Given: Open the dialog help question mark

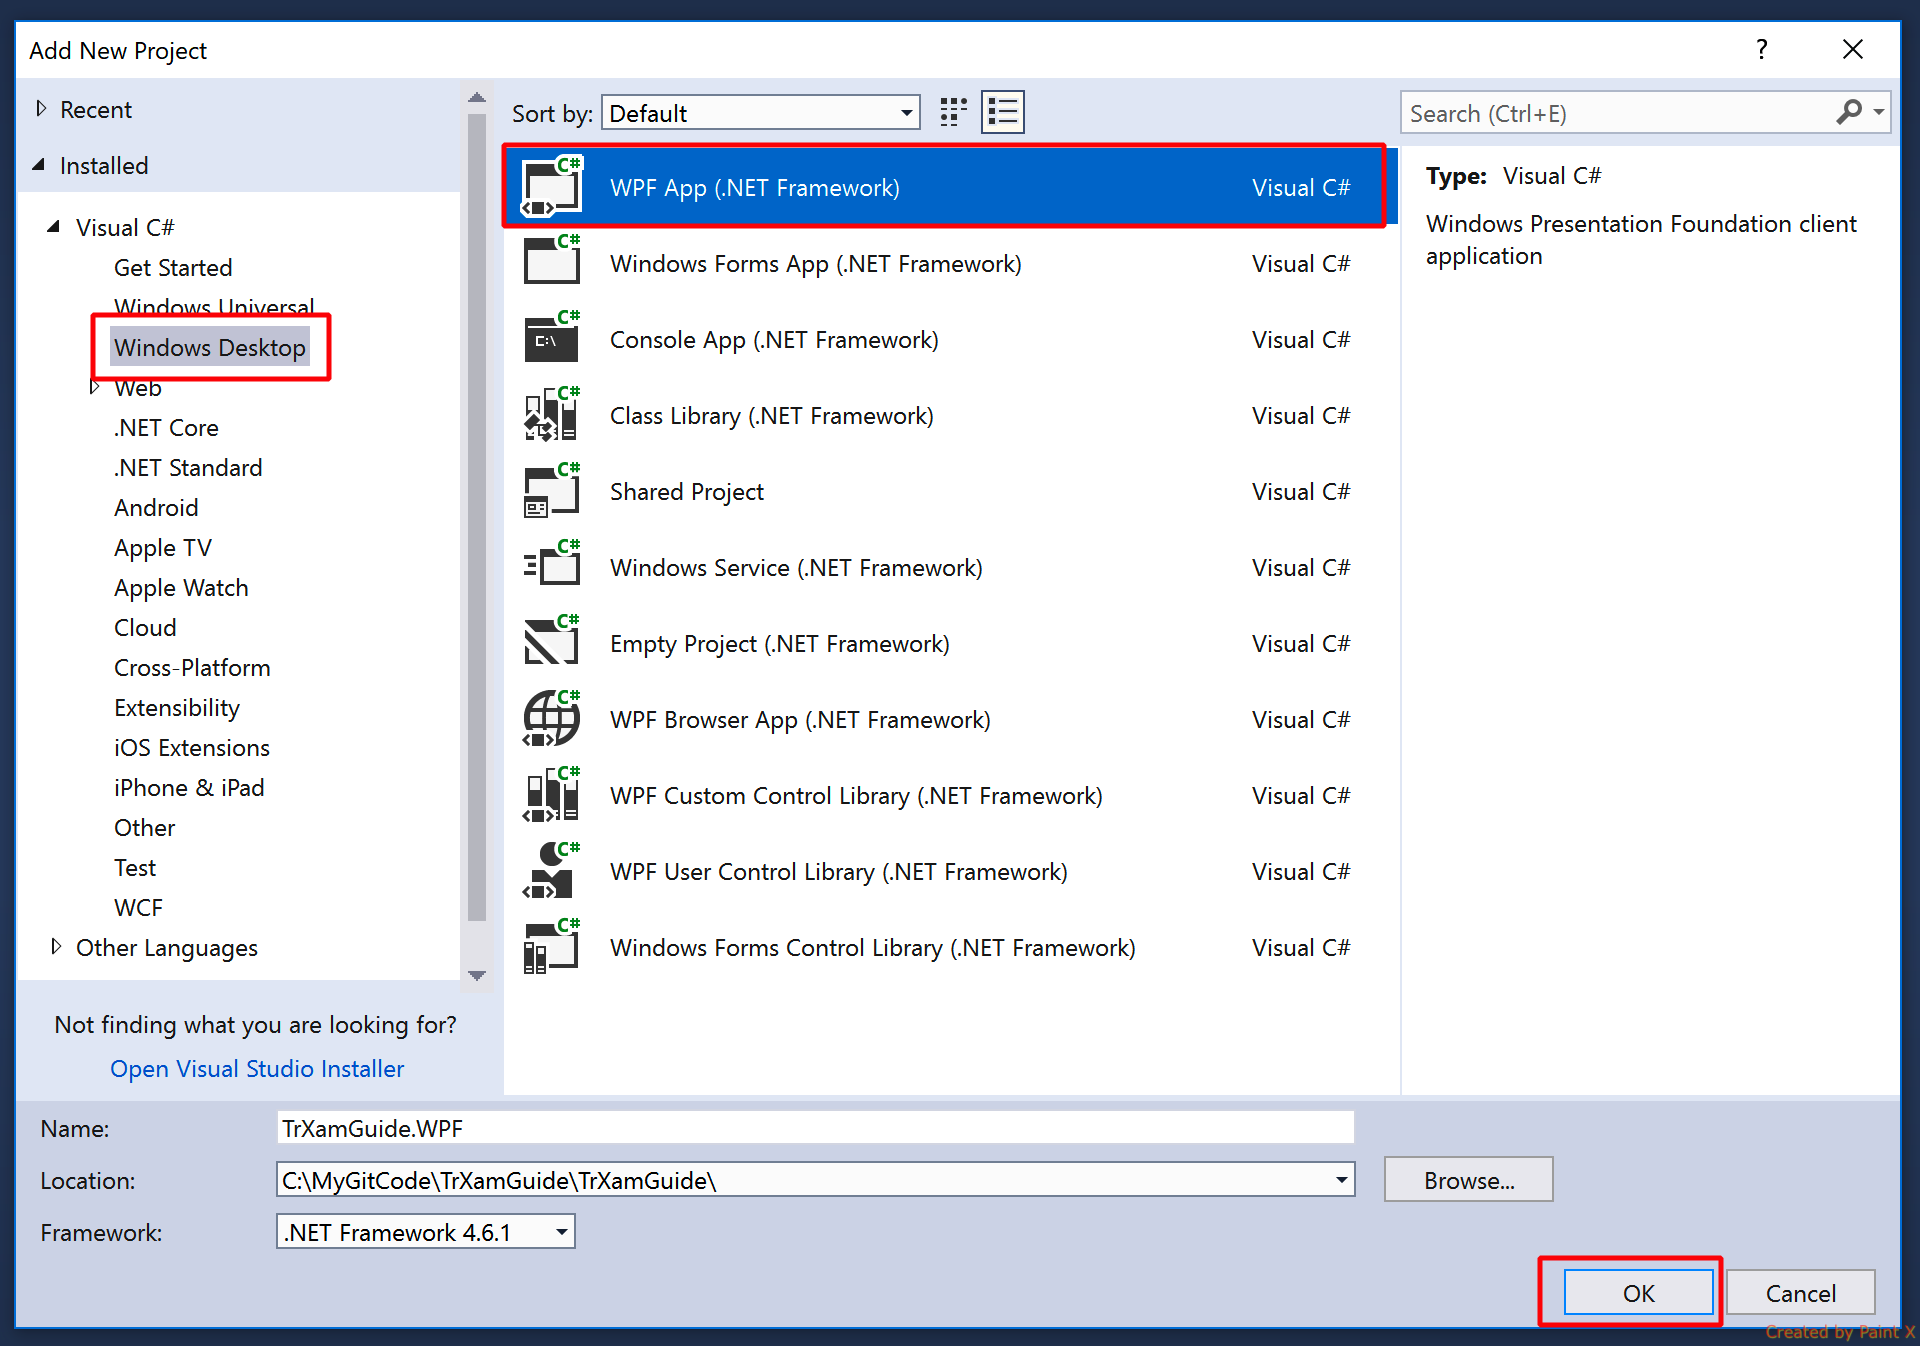Looking at the screenshot, I should click(1762, 49).
